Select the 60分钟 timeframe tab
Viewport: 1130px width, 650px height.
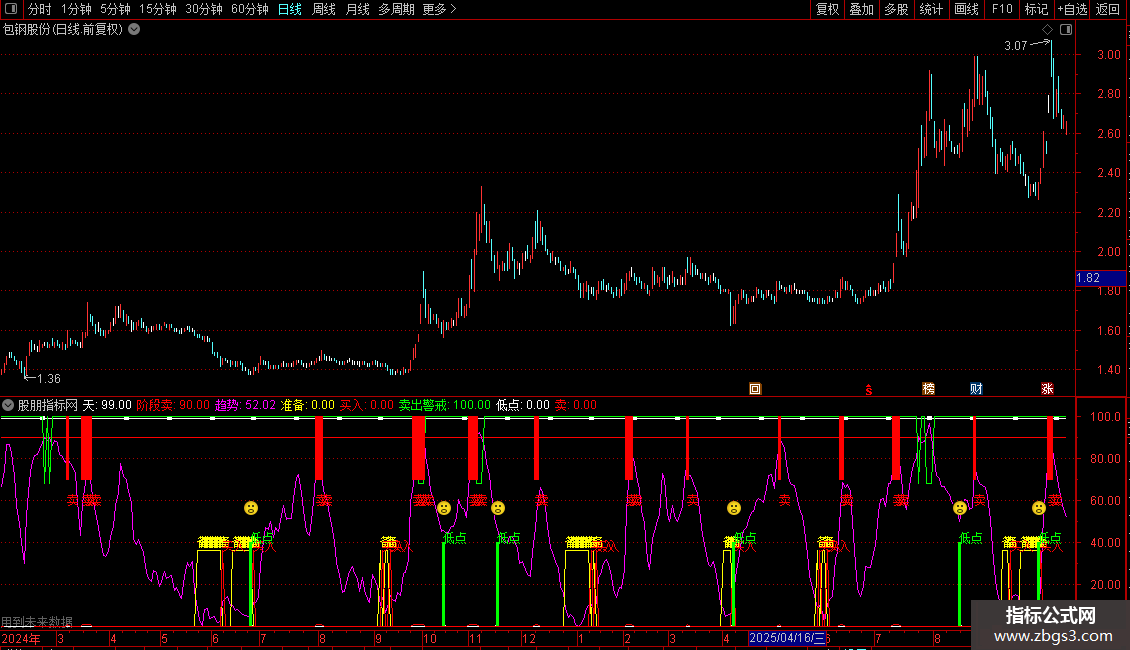(x=249, y=9)
